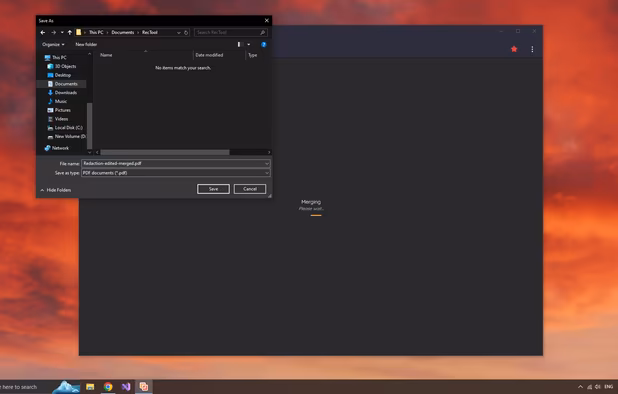Viewport: 618px width, 394px height.
Task: Refresh the RecTool folder view
Action: coord(186,32)
